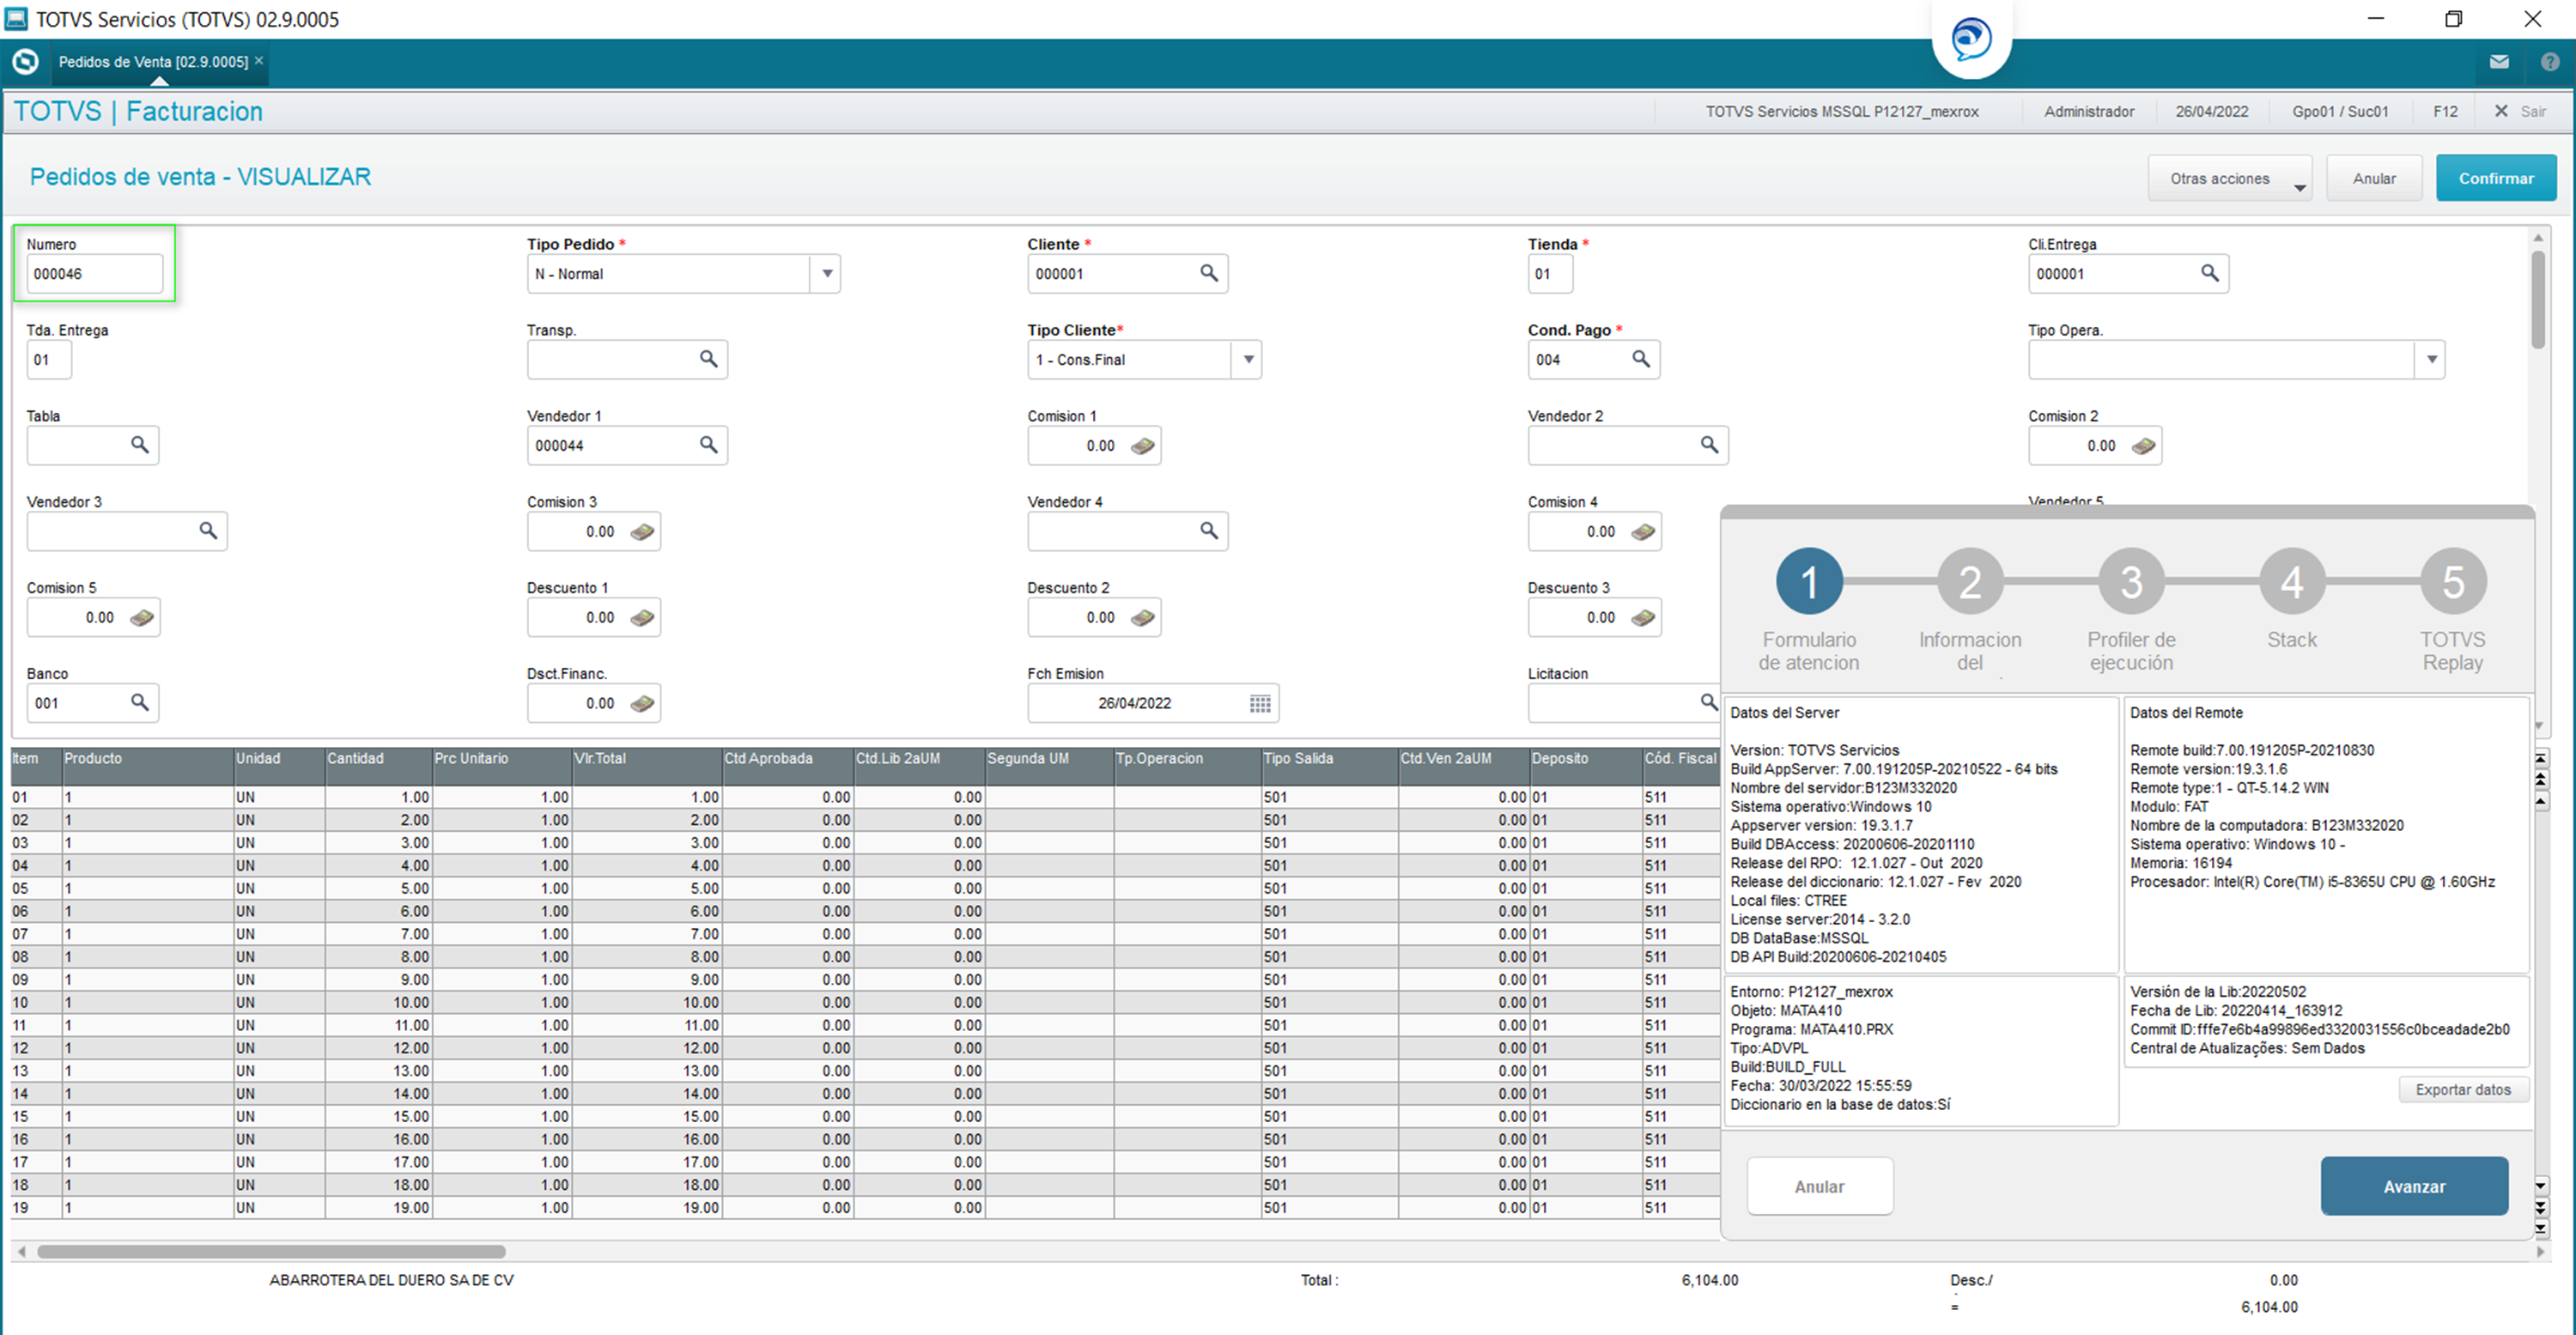Click the Cliente search magnifier icon
The width and height of the screenshot is (2576, 1335).
click(1208, 273)
